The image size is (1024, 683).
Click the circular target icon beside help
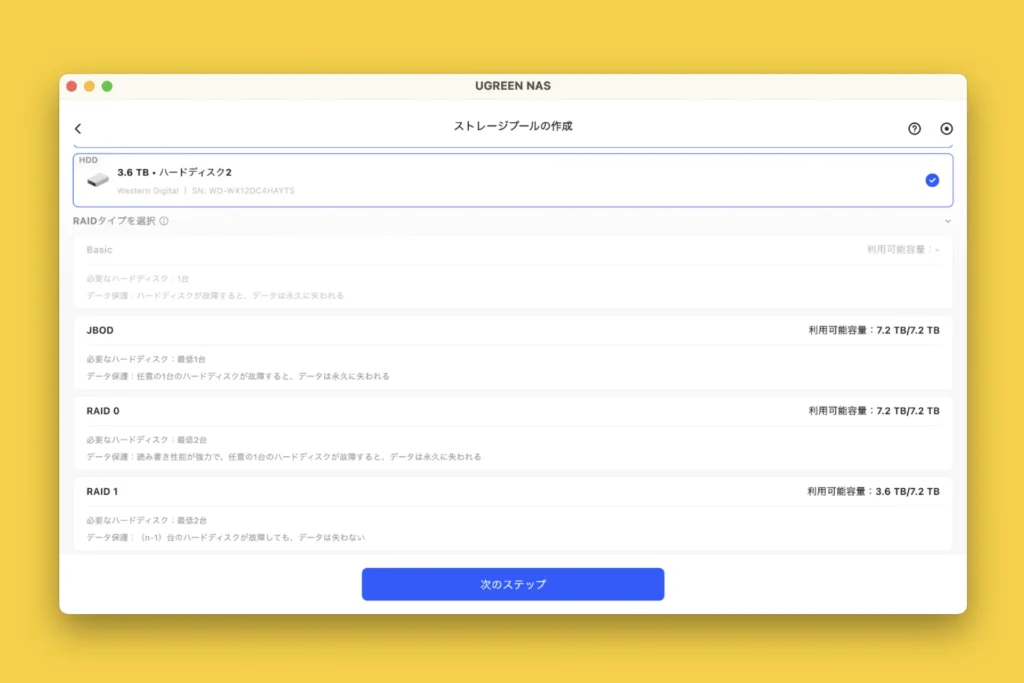coord(946,128)
